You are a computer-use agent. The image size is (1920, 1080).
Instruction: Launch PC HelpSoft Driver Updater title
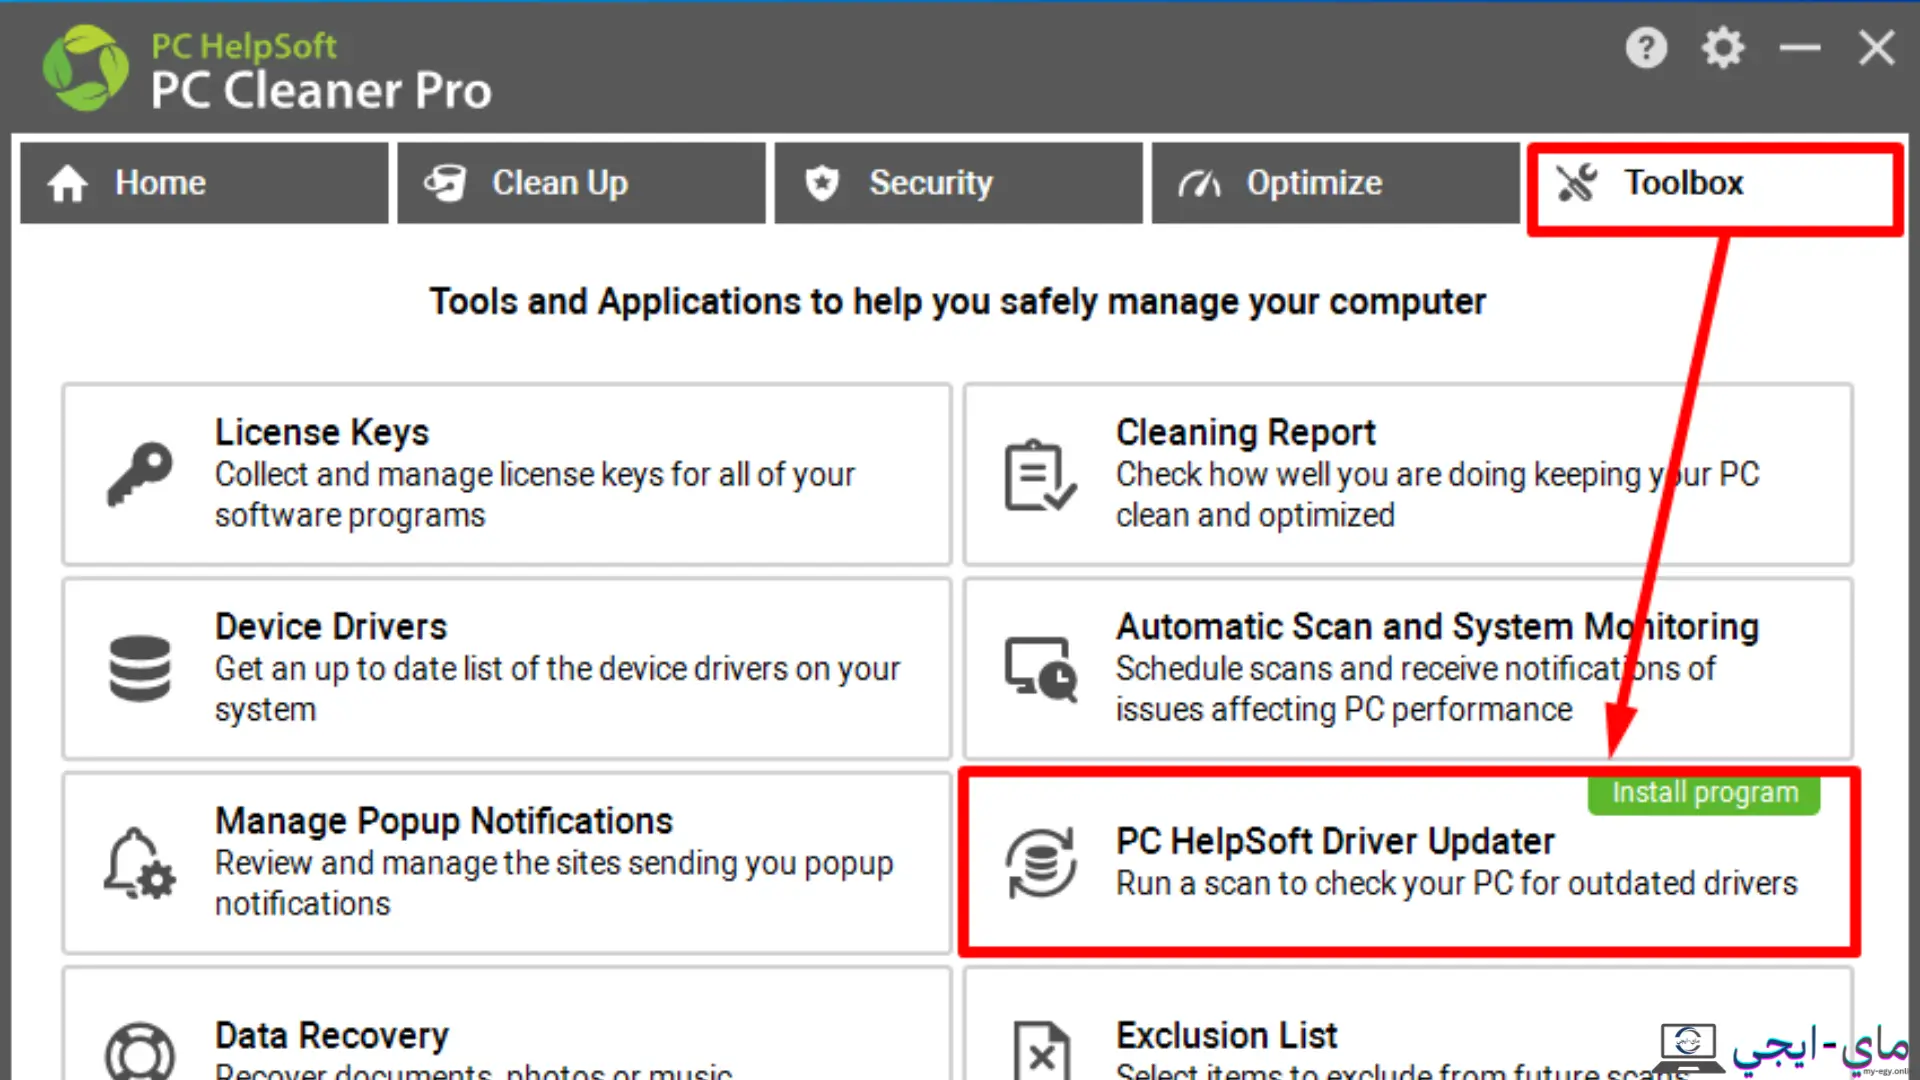[x=1335, y=842]
